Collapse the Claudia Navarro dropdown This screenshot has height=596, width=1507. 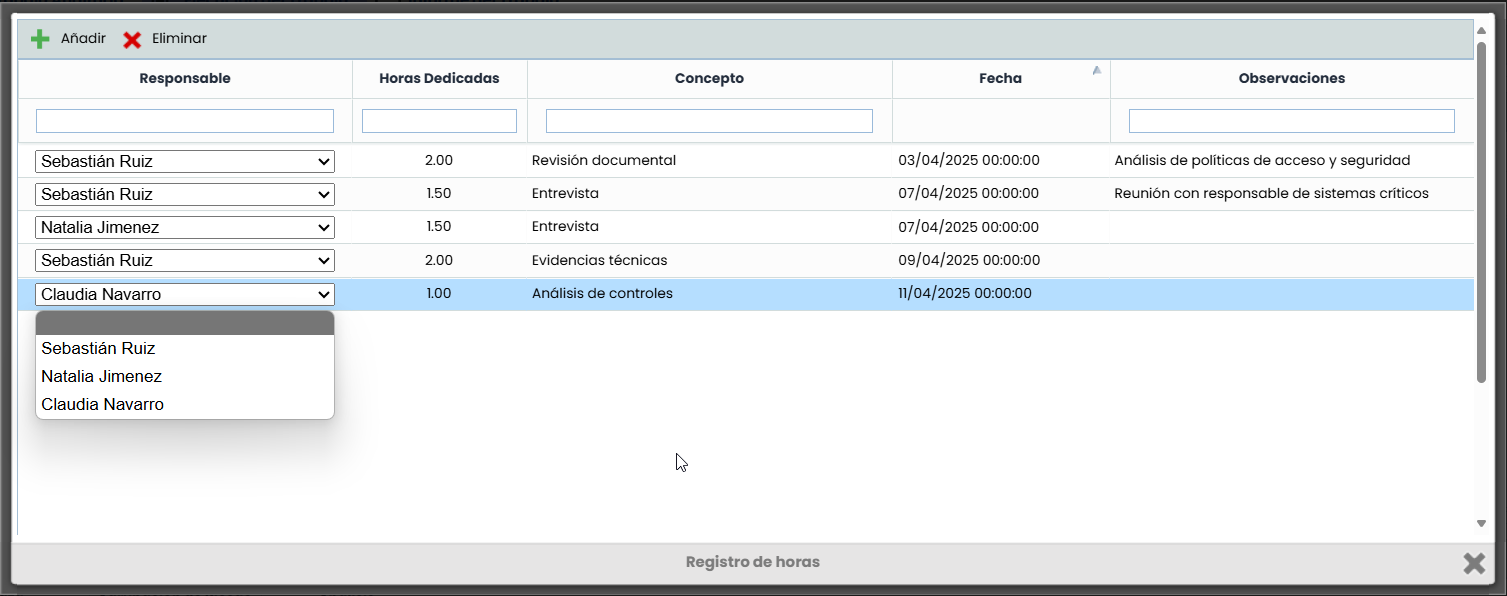pos(184,294)
